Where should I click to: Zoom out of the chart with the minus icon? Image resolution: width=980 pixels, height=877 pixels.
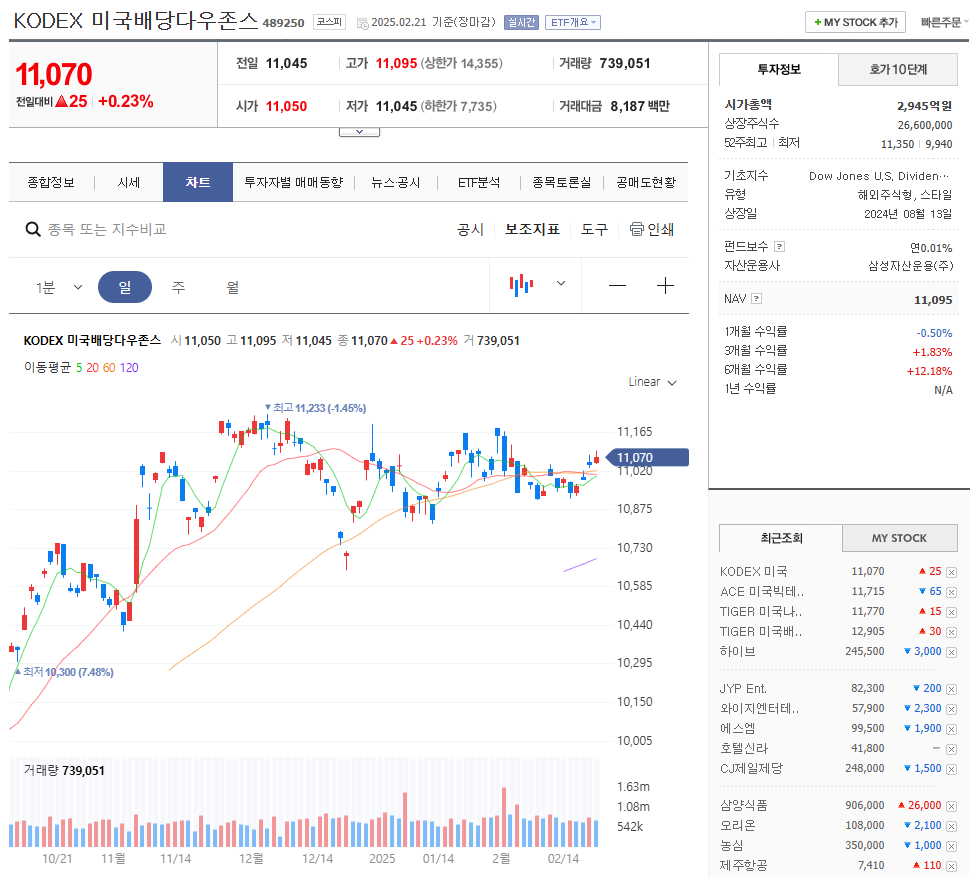[x=617, y=285]
